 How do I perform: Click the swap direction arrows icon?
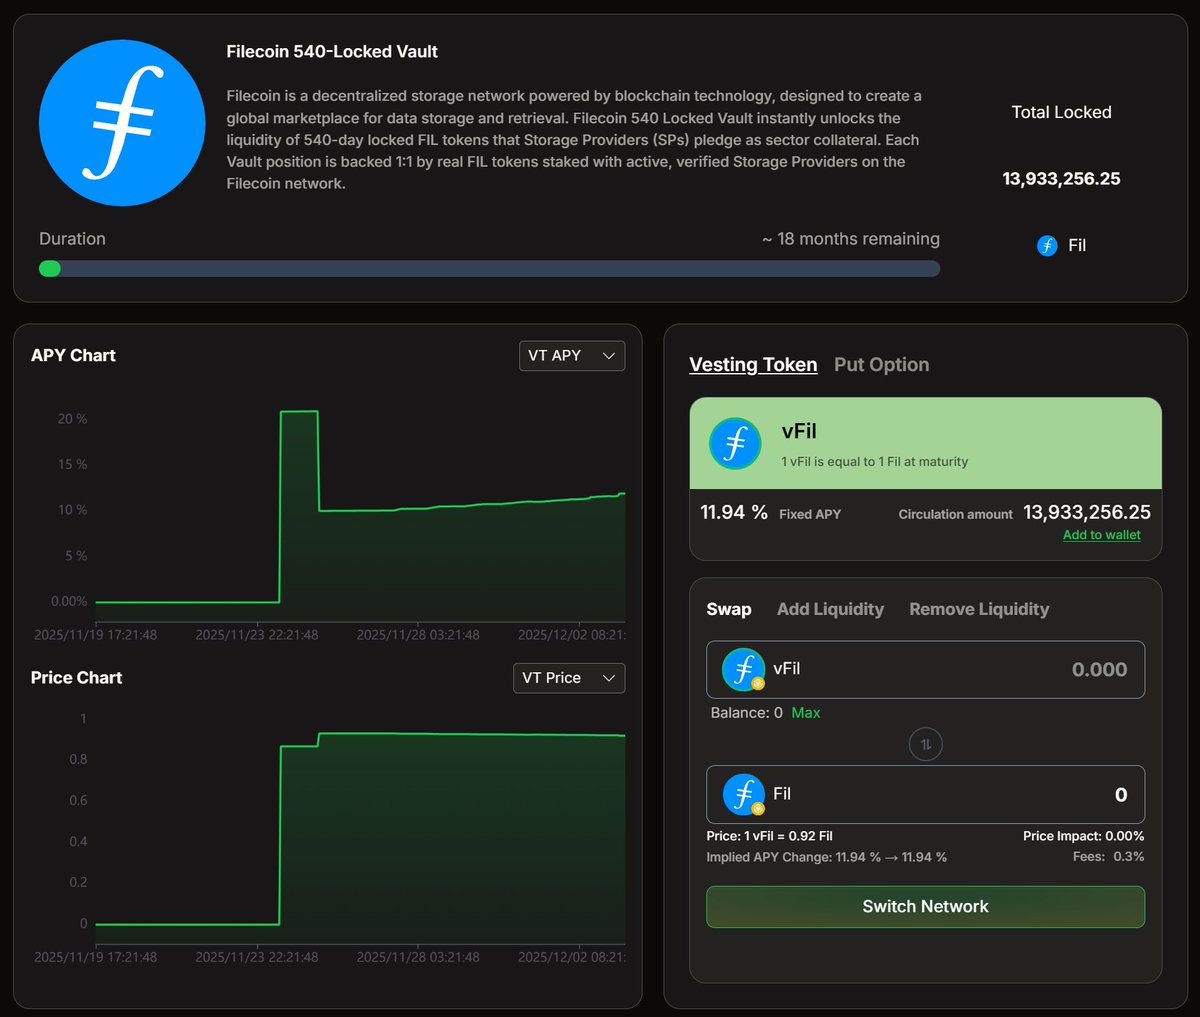926,744
